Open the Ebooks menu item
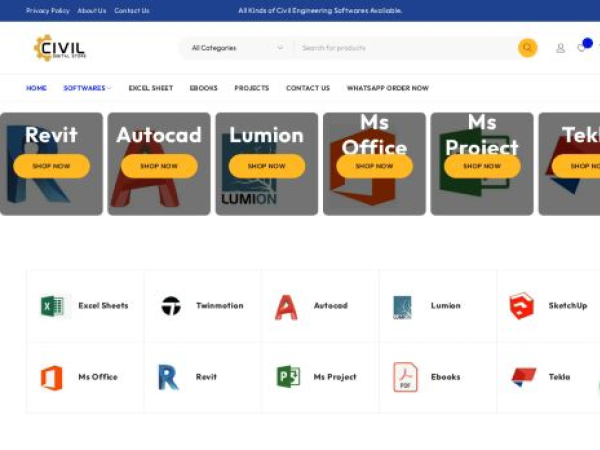This screenshot has height=450, width=600. pyautogui.click(x=204, y=88)
